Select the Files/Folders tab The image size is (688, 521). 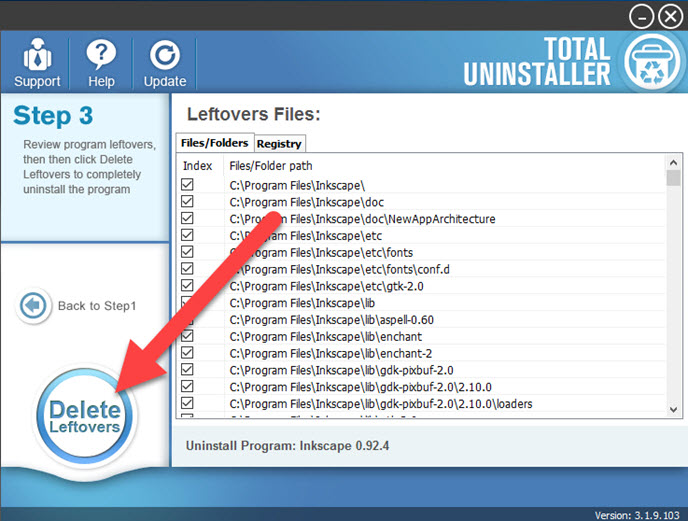215,143
